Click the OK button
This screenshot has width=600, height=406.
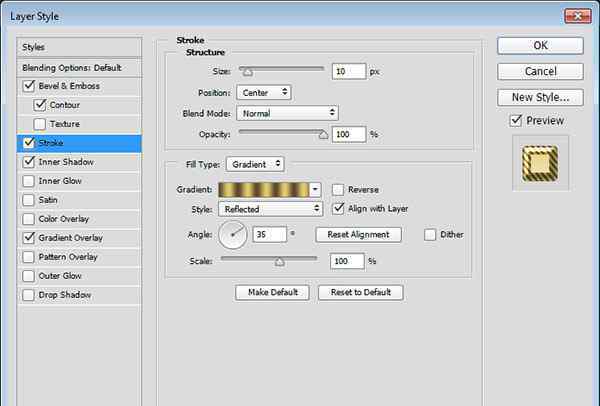pos(540,46)
